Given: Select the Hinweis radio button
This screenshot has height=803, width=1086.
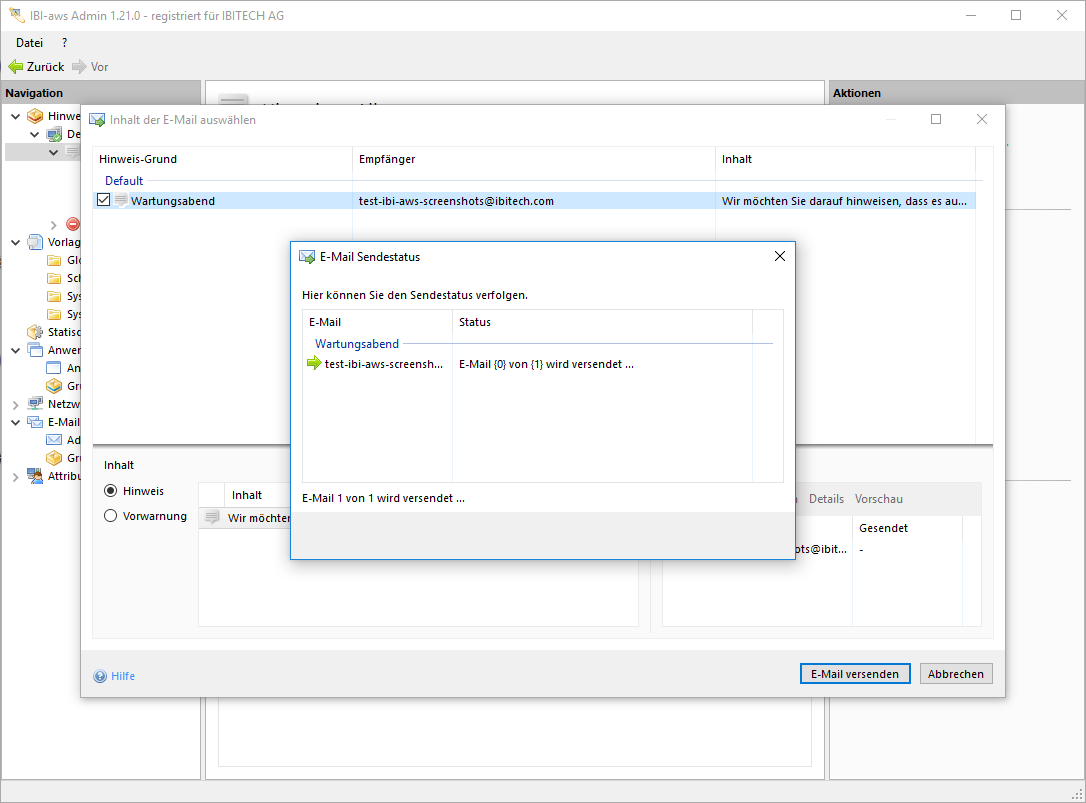Looking at the screenshot, I should pos(111,491).
